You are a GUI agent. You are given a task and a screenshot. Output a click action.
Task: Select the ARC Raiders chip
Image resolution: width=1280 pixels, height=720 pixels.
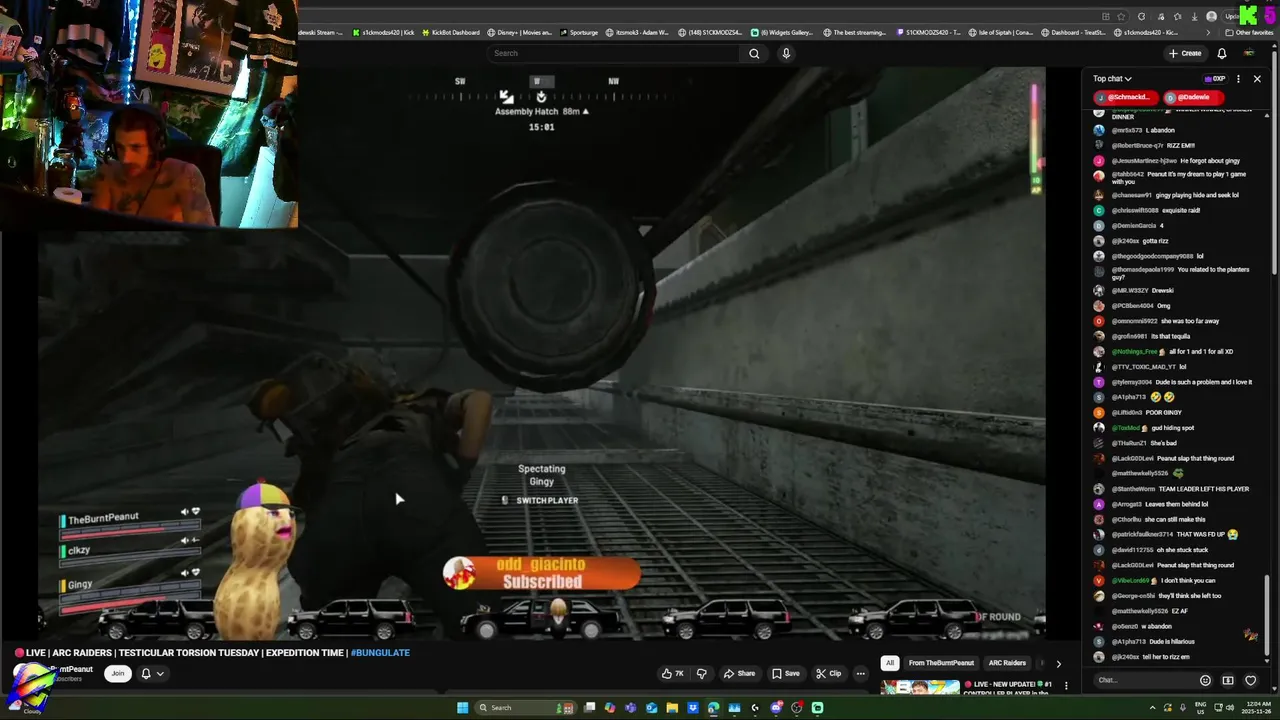click(1007, 663)
